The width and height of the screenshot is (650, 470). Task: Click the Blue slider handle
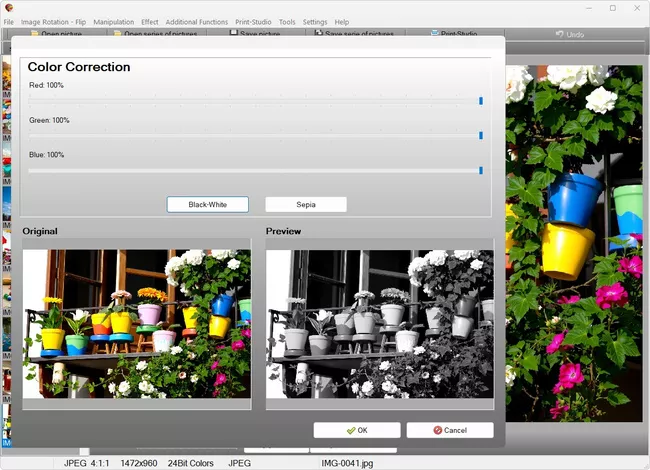pos(481,170)
